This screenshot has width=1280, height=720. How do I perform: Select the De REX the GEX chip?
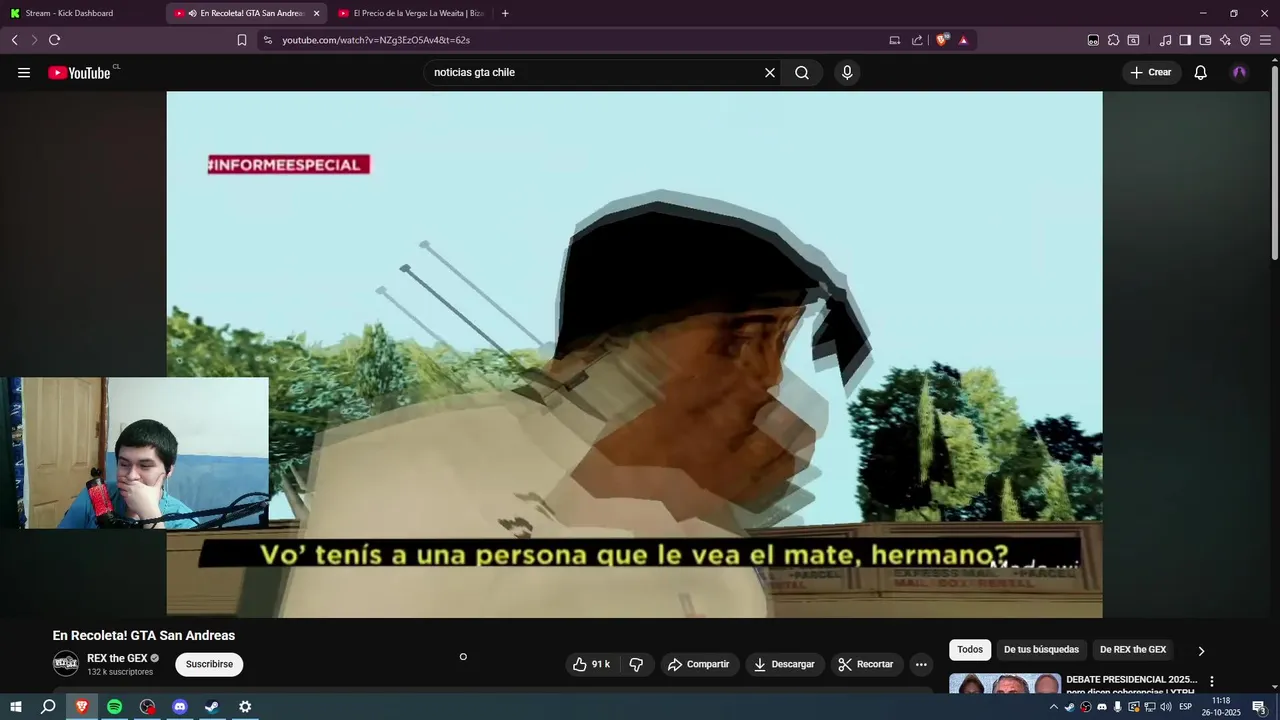point(1133,650)
